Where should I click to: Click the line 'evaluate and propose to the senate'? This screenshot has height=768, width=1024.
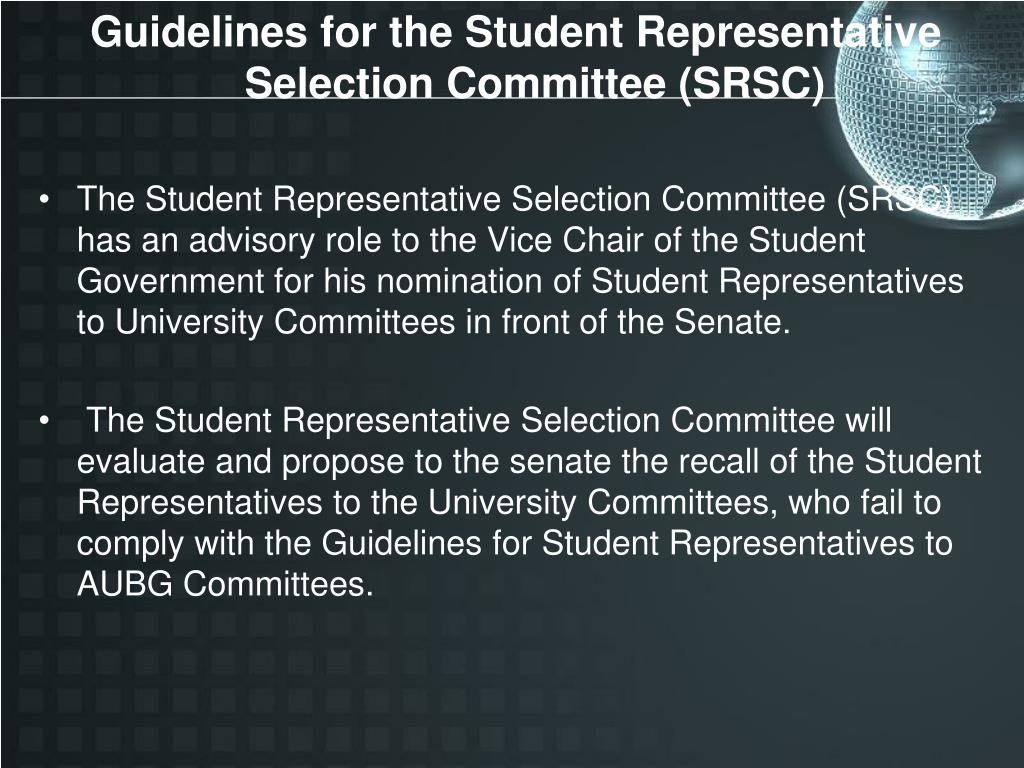529,462
